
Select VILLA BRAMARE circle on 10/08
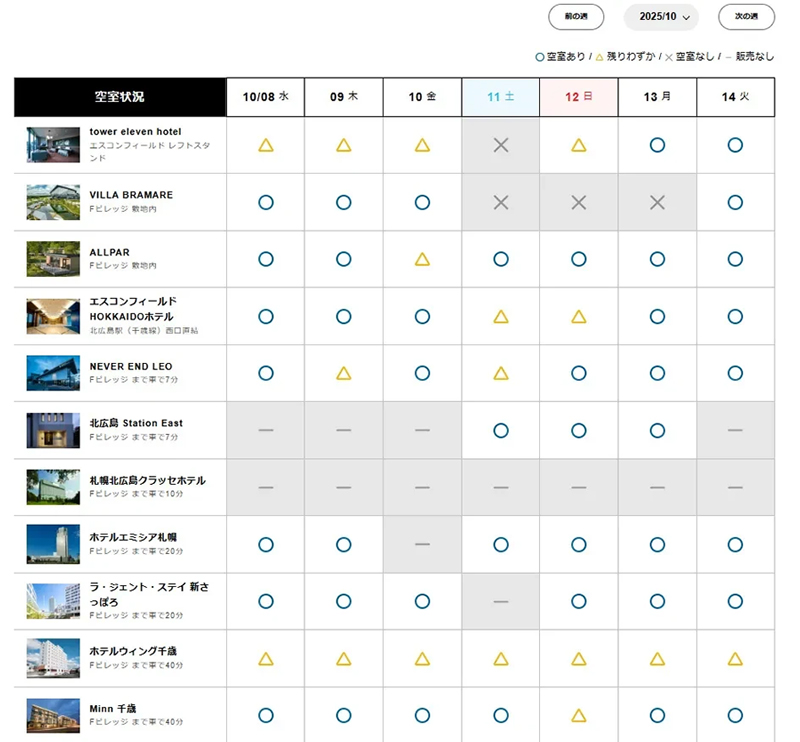point(266,202)
